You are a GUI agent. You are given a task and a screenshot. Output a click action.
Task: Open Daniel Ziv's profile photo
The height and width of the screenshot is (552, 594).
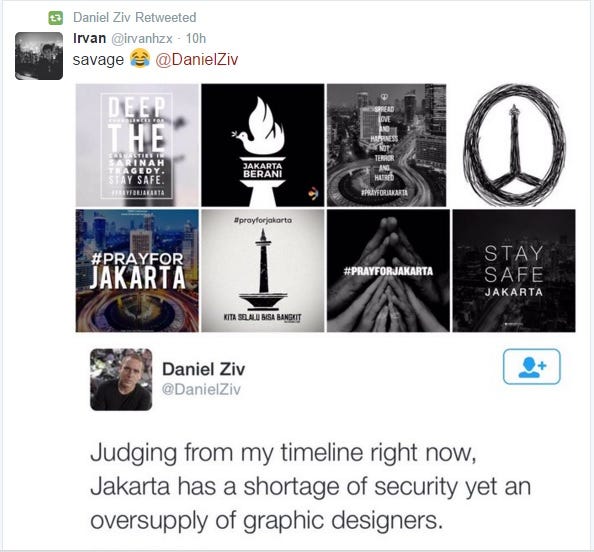(121, 379)
